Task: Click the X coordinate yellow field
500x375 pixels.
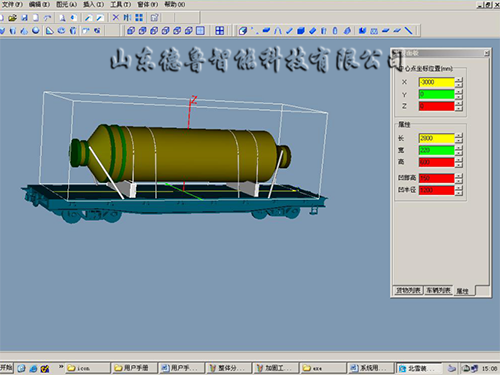Action: (436, 82)
